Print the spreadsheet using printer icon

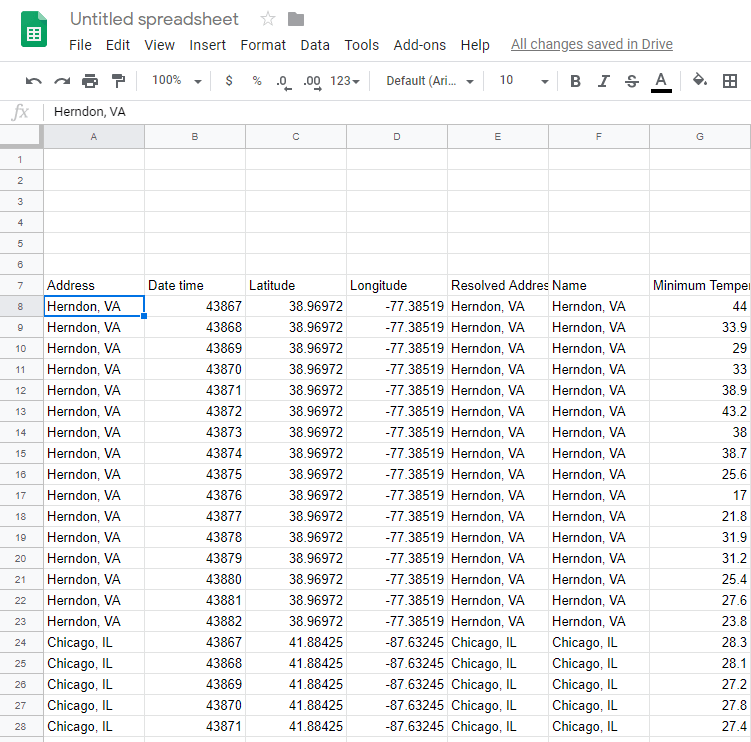tap(90, 81)
